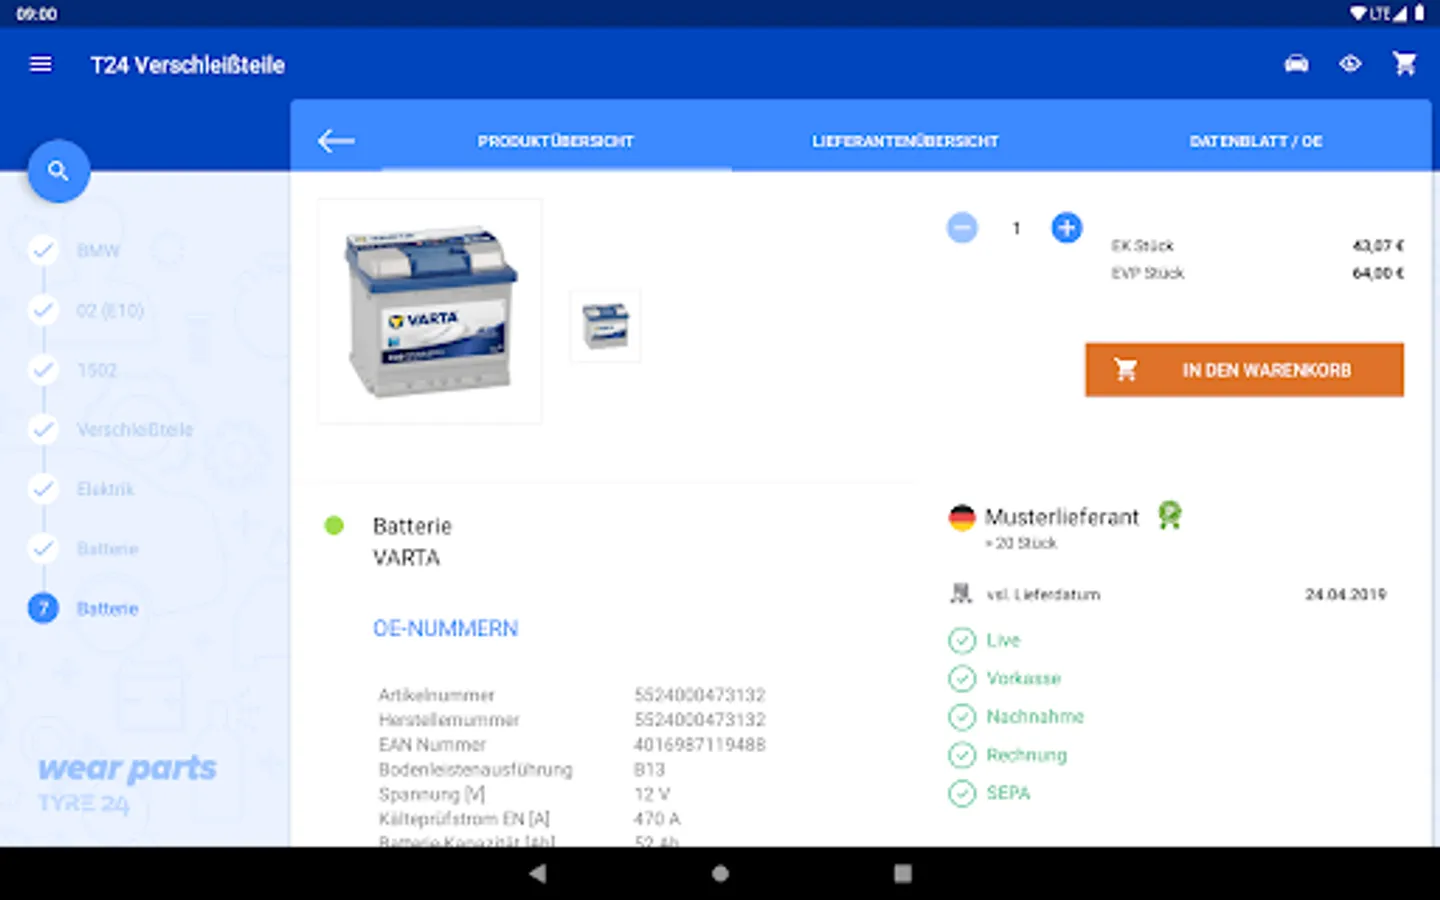Viewport: 1440px width, 900px height.
Task: Click the Rechnung check icon
Action: point(961,755)
